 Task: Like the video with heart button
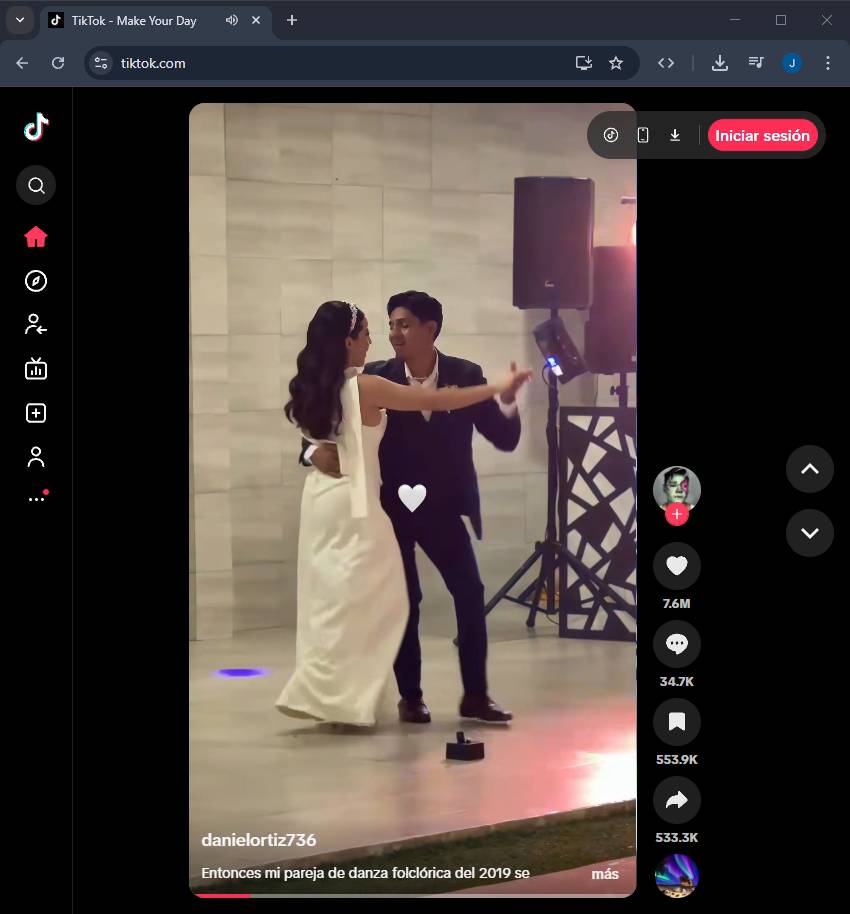676,567
